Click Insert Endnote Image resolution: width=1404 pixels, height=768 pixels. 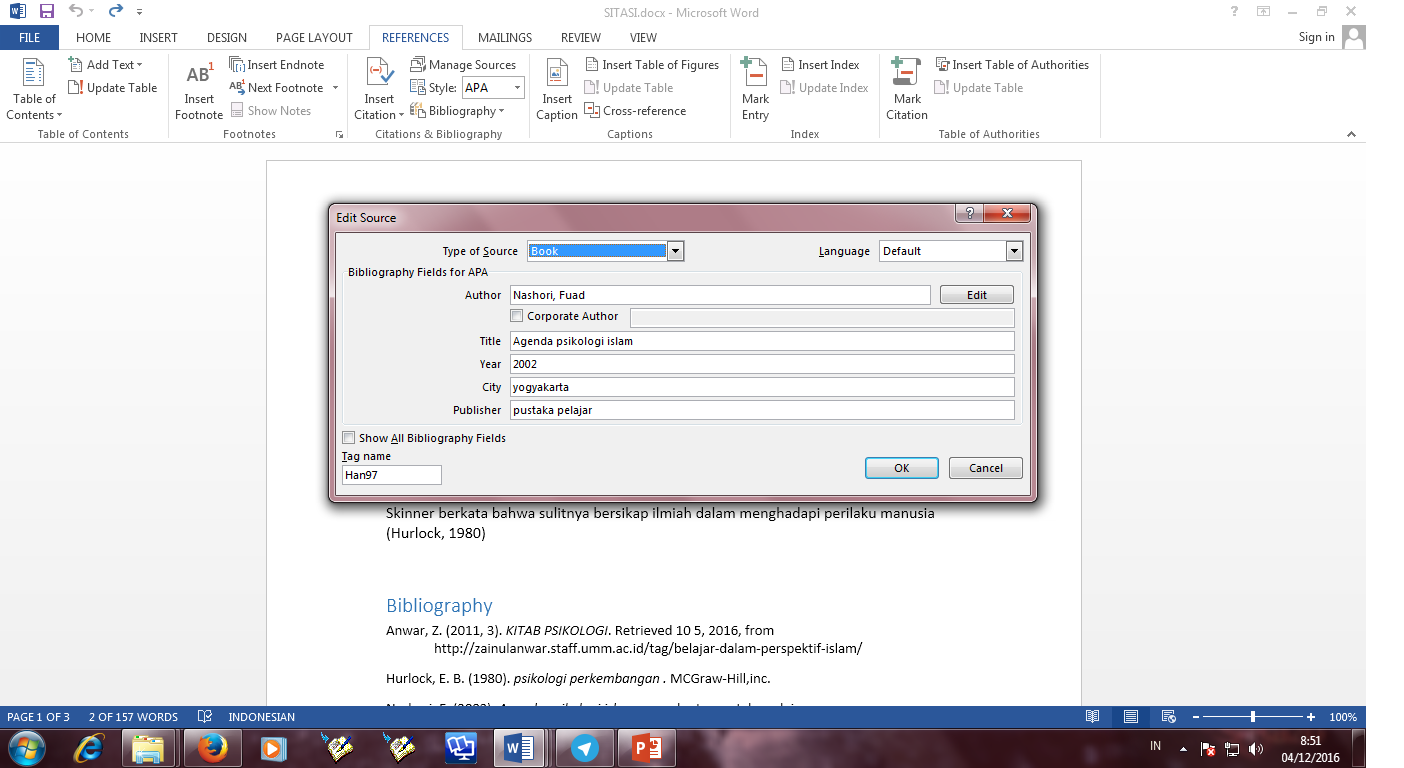pyautogui.click(x=277, y=65)
